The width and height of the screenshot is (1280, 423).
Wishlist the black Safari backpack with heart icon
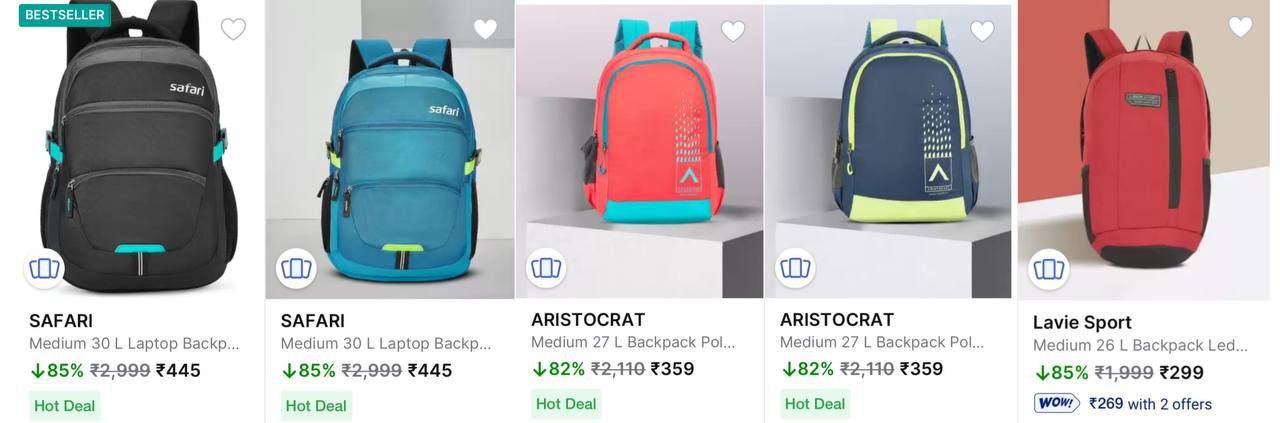point(233,30)
